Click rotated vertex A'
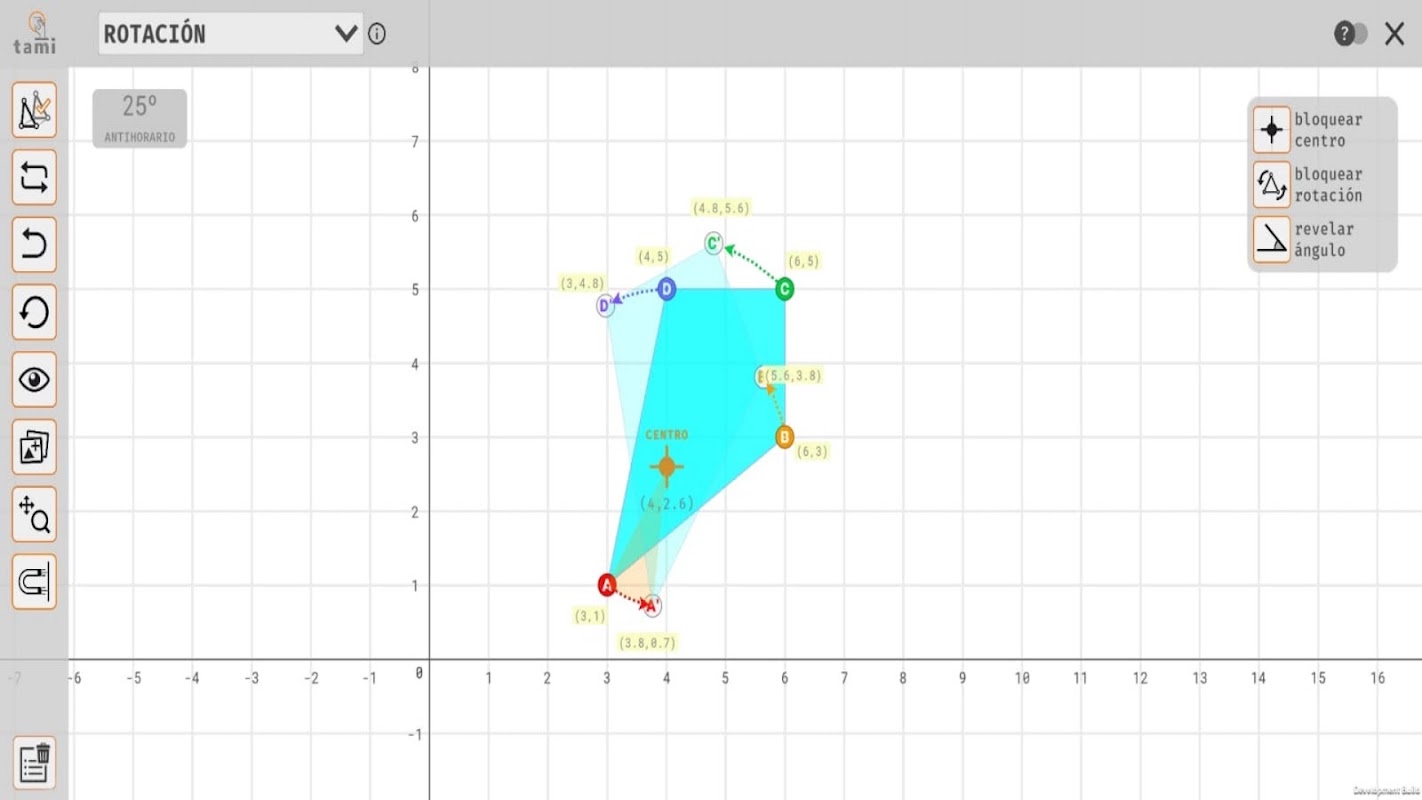This screenshot has height=800, width=1422. (x=652, y=606)
